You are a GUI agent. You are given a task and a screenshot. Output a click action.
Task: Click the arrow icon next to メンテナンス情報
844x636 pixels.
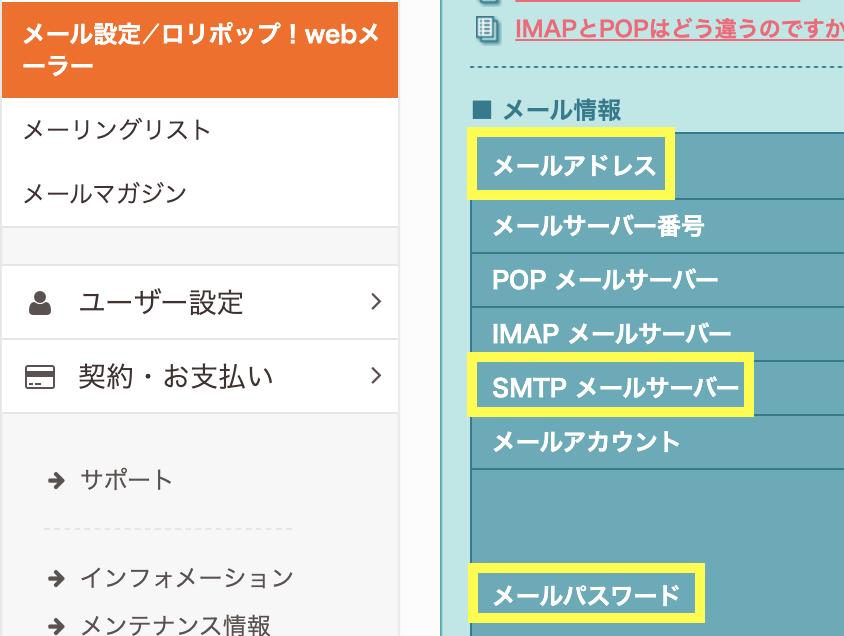pyautogui.click(x=56, y=626)
